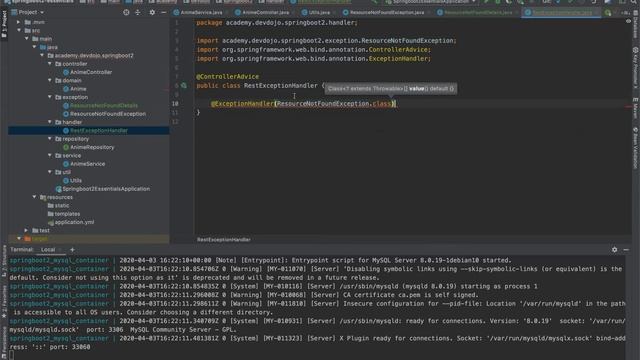640x360 pixels.
Task: Select the templates folder under resources
Action: coord(67,214)
